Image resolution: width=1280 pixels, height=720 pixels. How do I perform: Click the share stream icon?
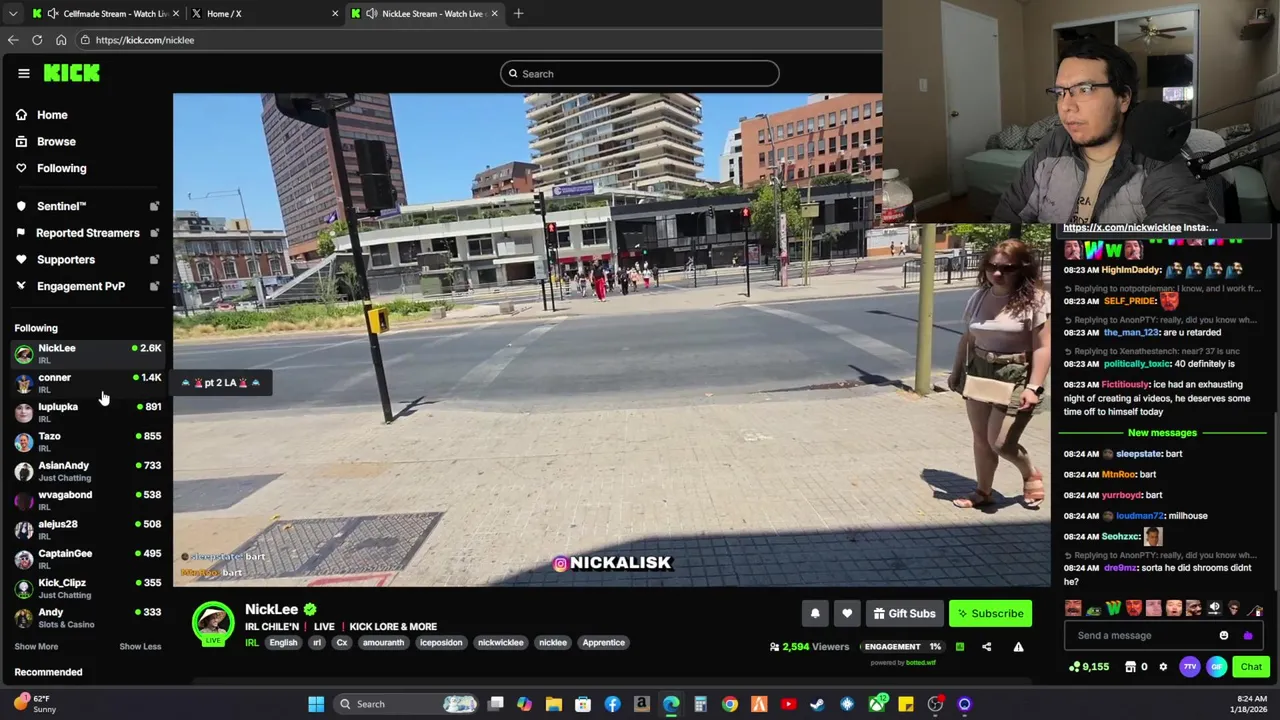point(986,647)
